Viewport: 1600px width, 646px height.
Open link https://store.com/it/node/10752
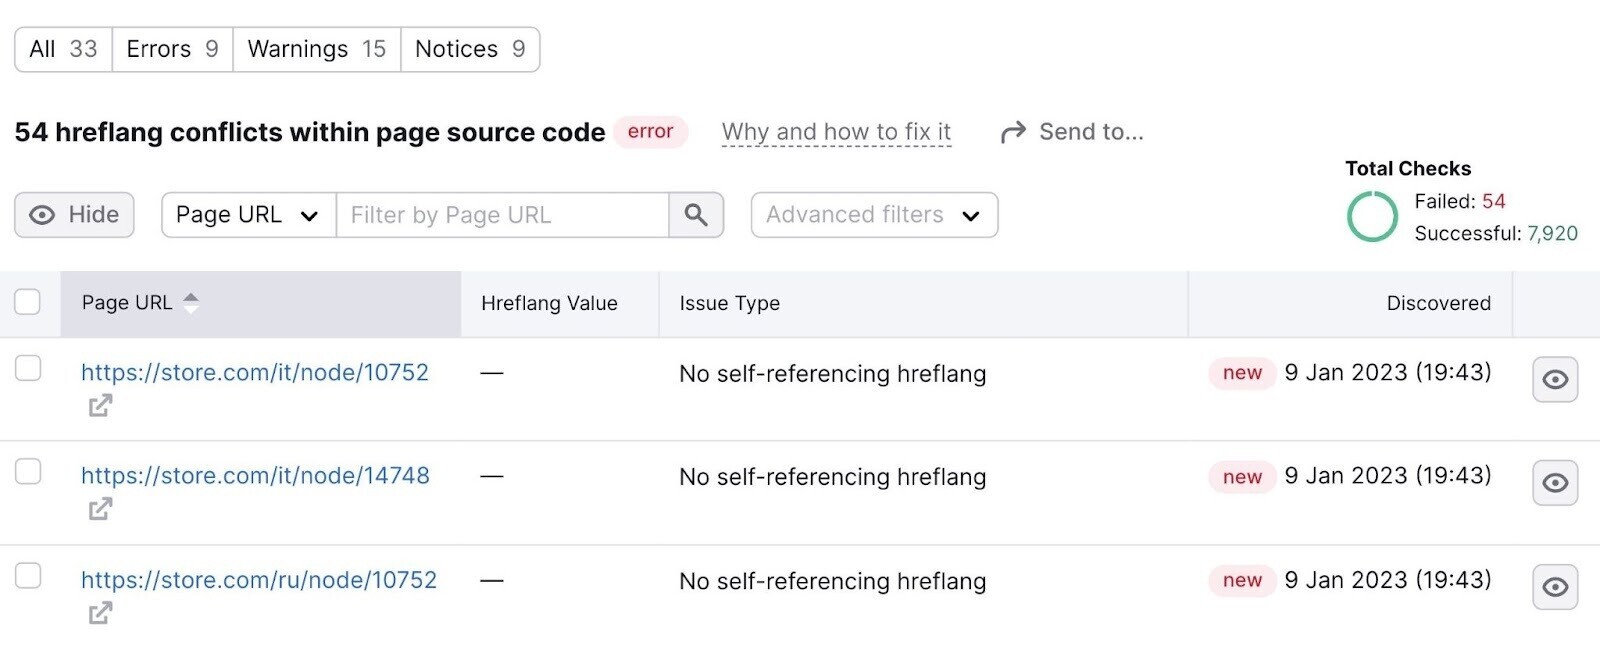255,373
